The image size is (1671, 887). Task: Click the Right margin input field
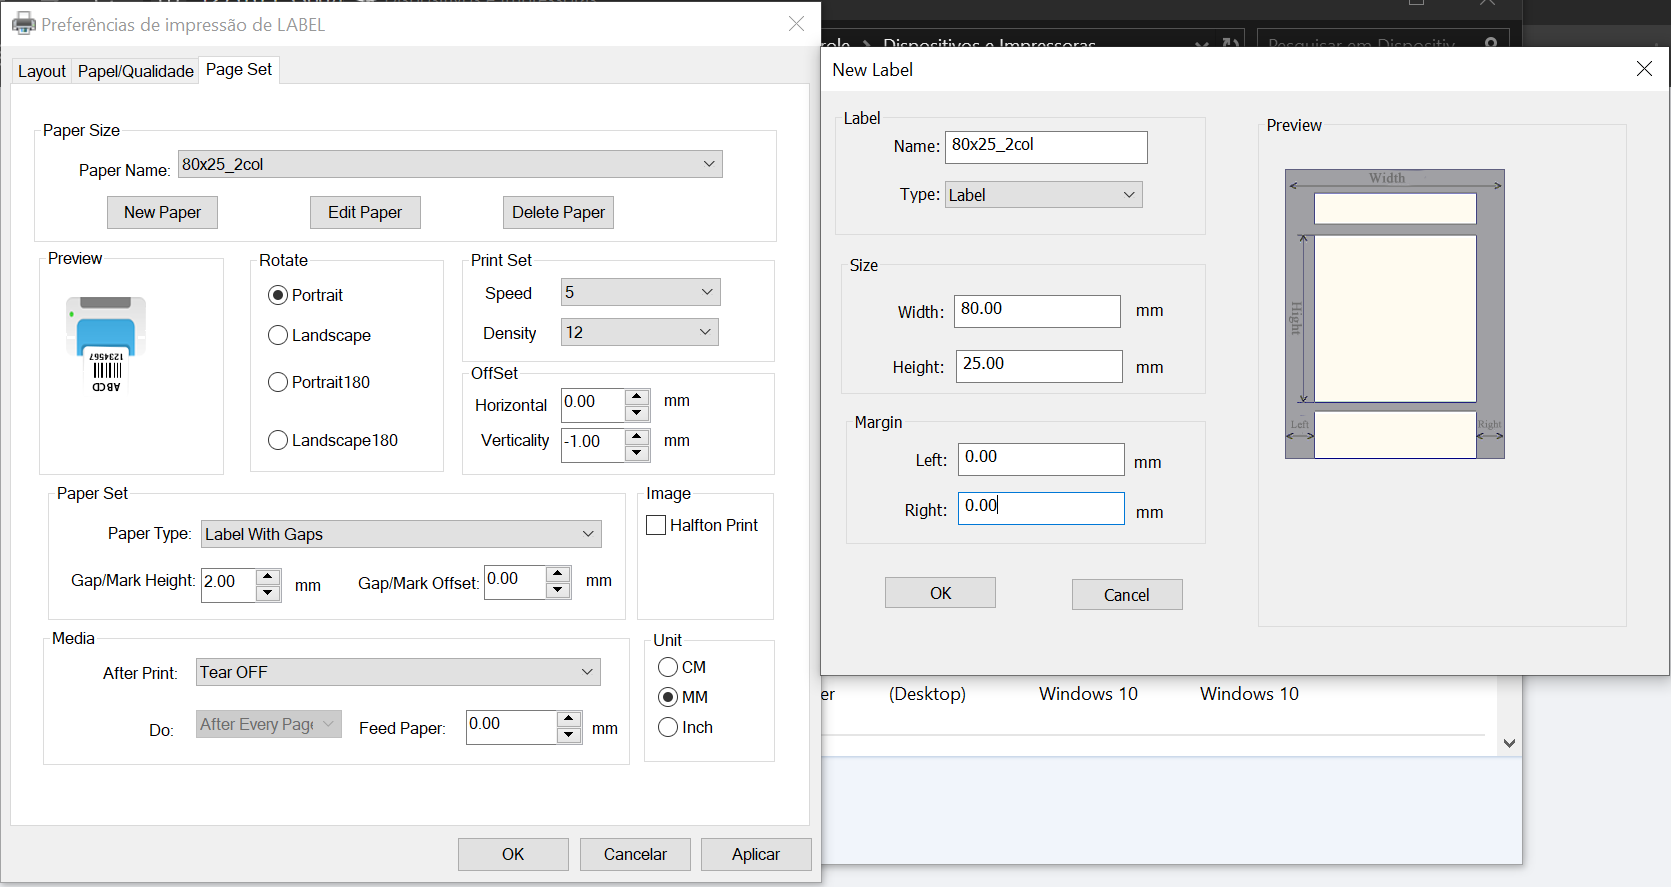(x=1041, y=508)
